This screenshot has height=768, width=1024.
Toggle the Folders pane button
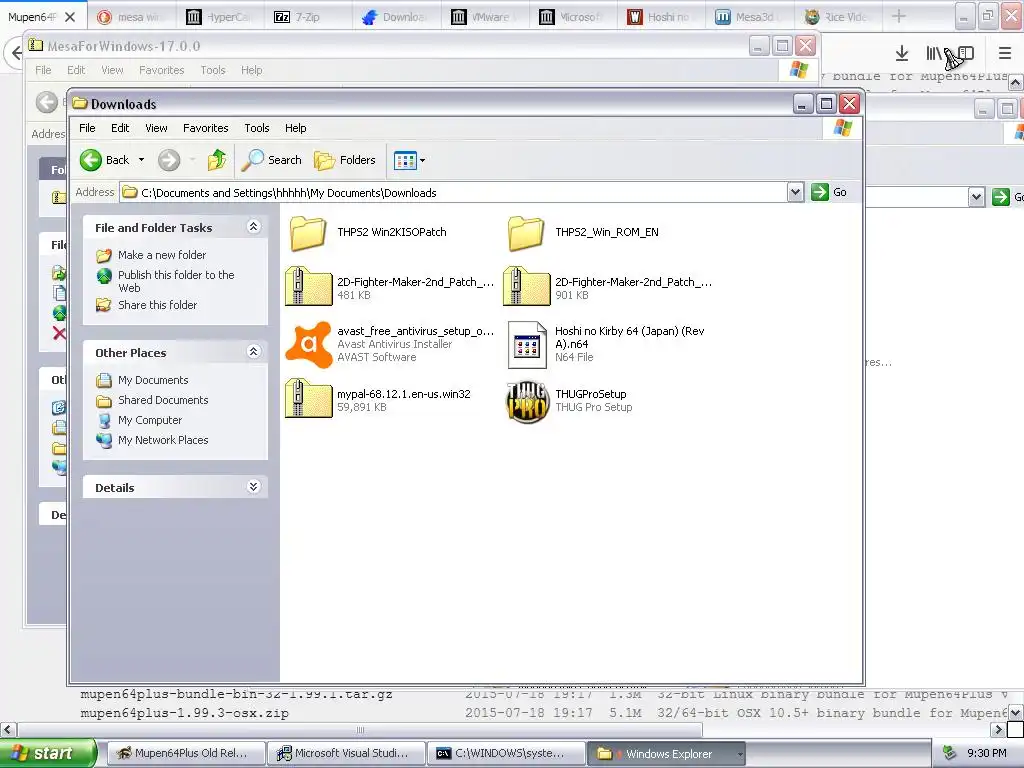coord(345,160)
